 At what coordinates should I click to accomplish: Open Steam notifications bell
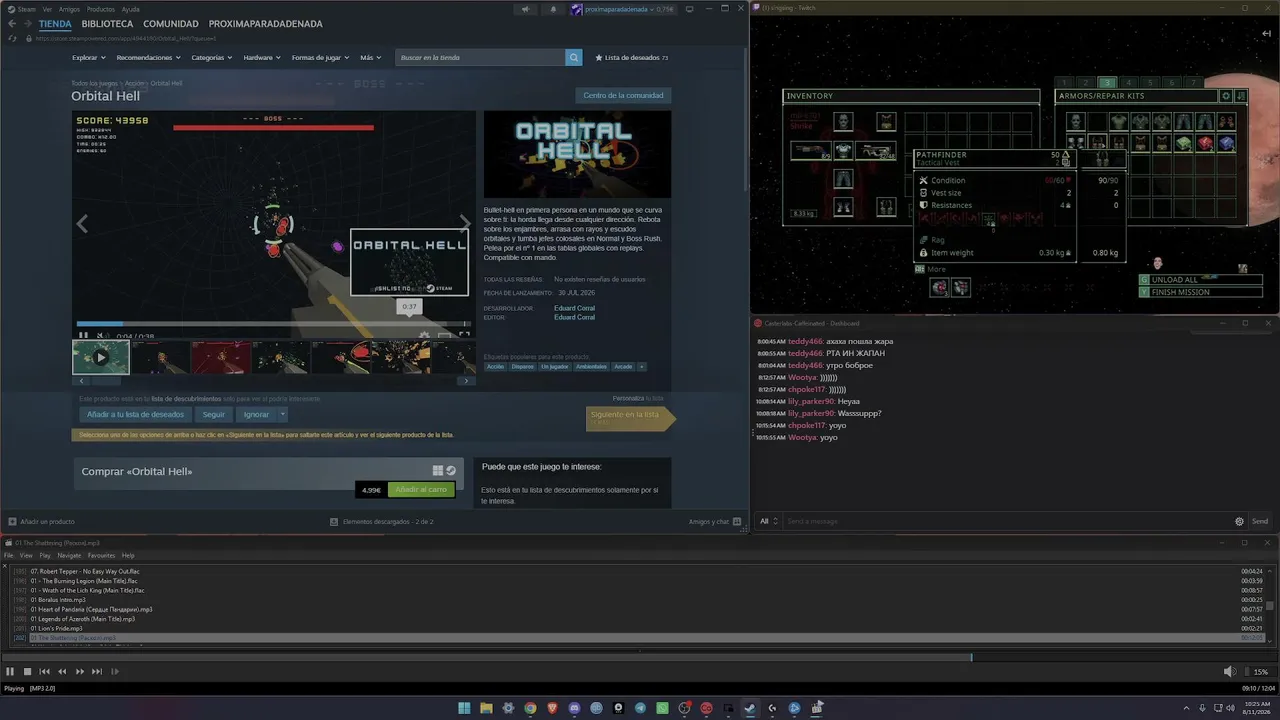coord(553,9)
